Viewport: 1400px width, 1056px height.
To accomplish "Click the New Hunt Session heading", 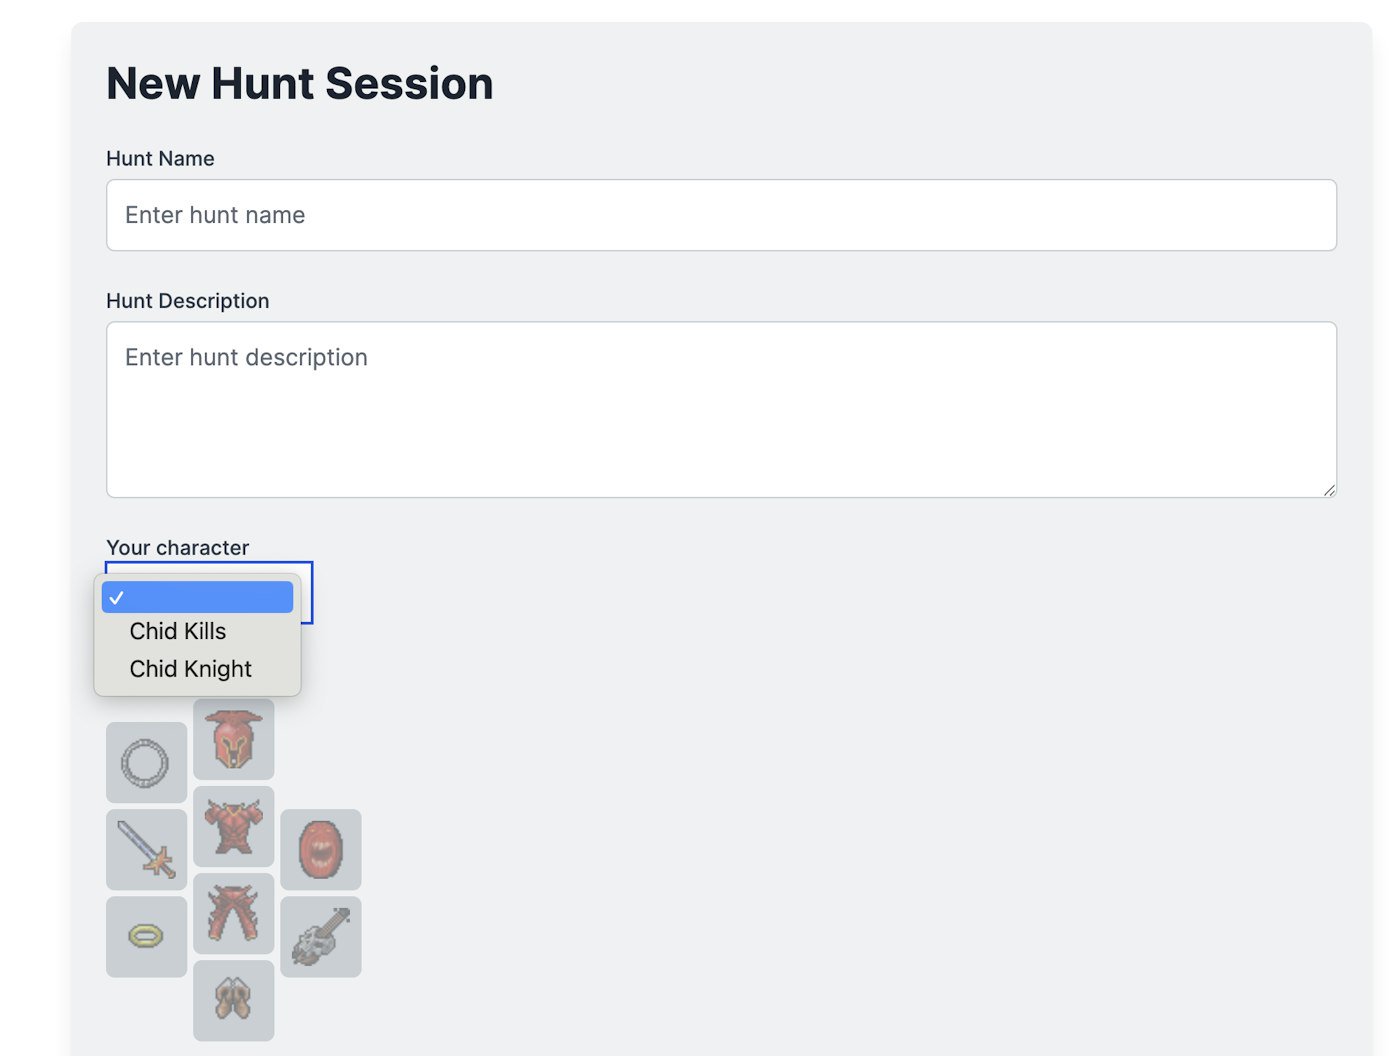I will [299, 83].
